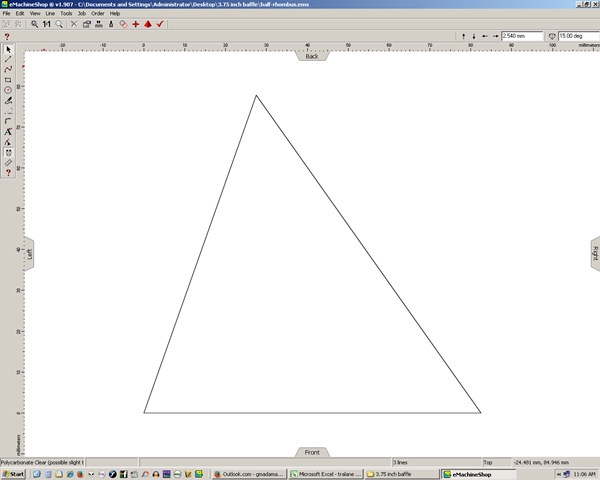Screen dimensions: 600x480
Task: Toggle the snap magnet tool
Action: [8, 152]
